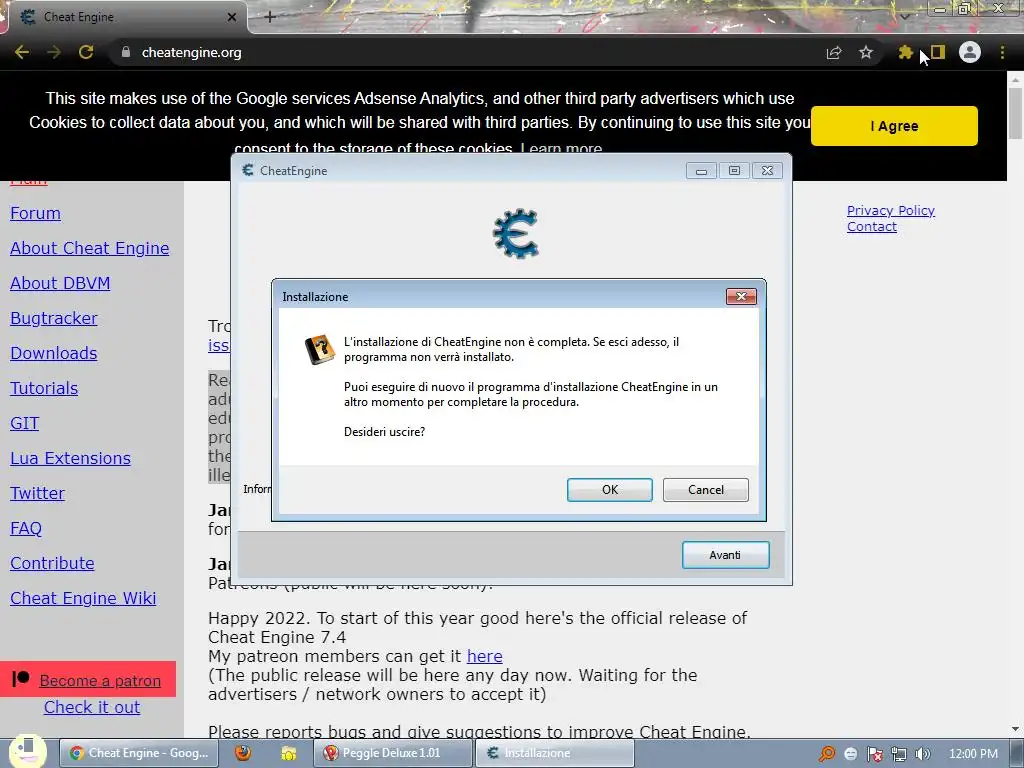Click the Cheat Engine logo in installer
Image resolution: width=1024 pixels, height=768 pixels.
pos(516,233)
